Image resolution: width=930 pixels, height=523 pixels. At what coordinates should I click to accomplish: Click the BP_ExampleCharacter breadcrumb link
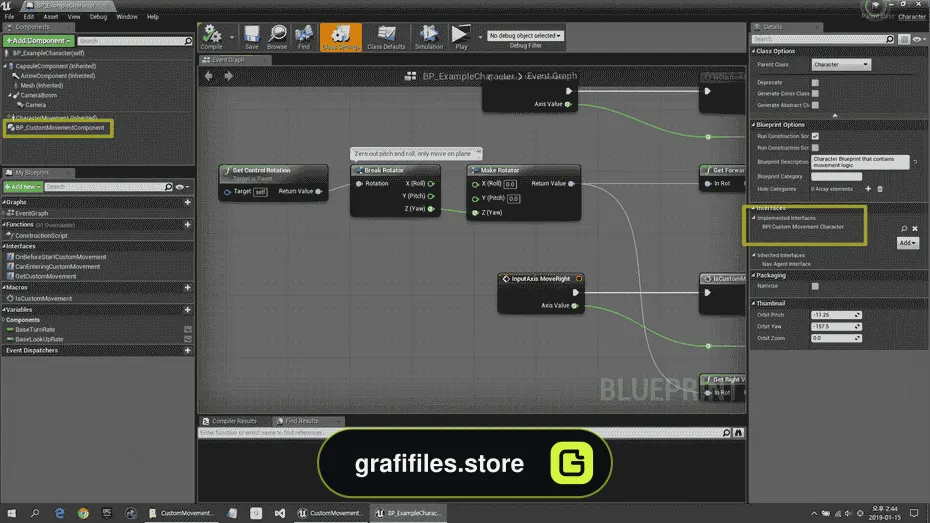point(468,76)
